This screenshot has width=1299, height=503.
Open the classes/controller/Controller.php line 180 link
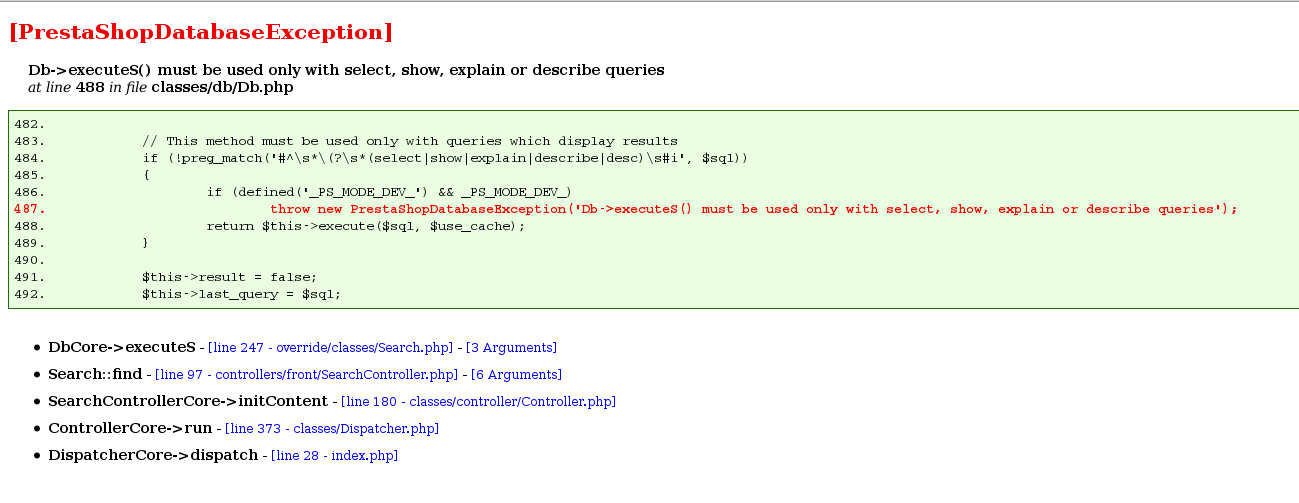click(x=478, y=402)
